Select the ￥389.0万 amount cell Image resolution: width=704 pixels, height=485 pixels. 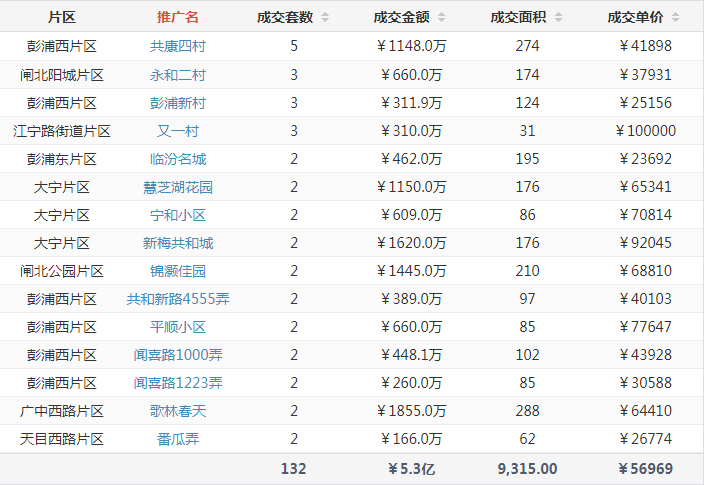(411, 299)
